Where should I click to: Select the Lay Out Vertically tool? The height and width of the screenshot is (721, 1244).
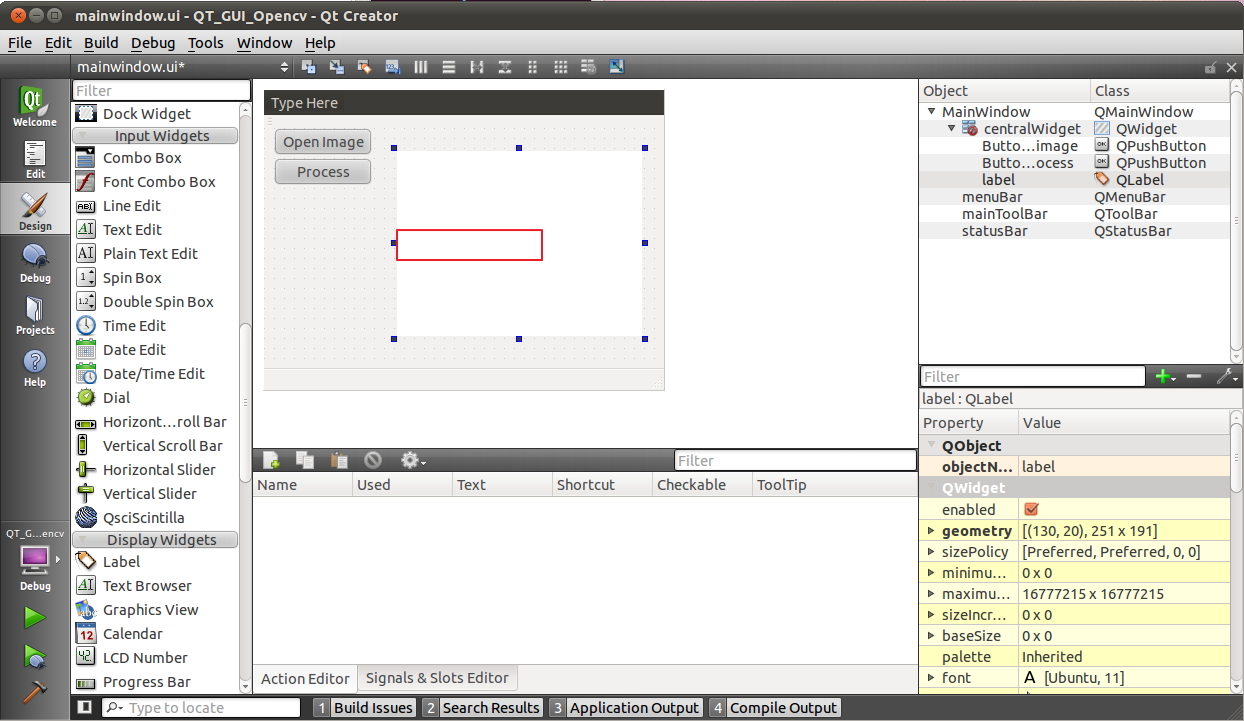click(x=449, y=66)
